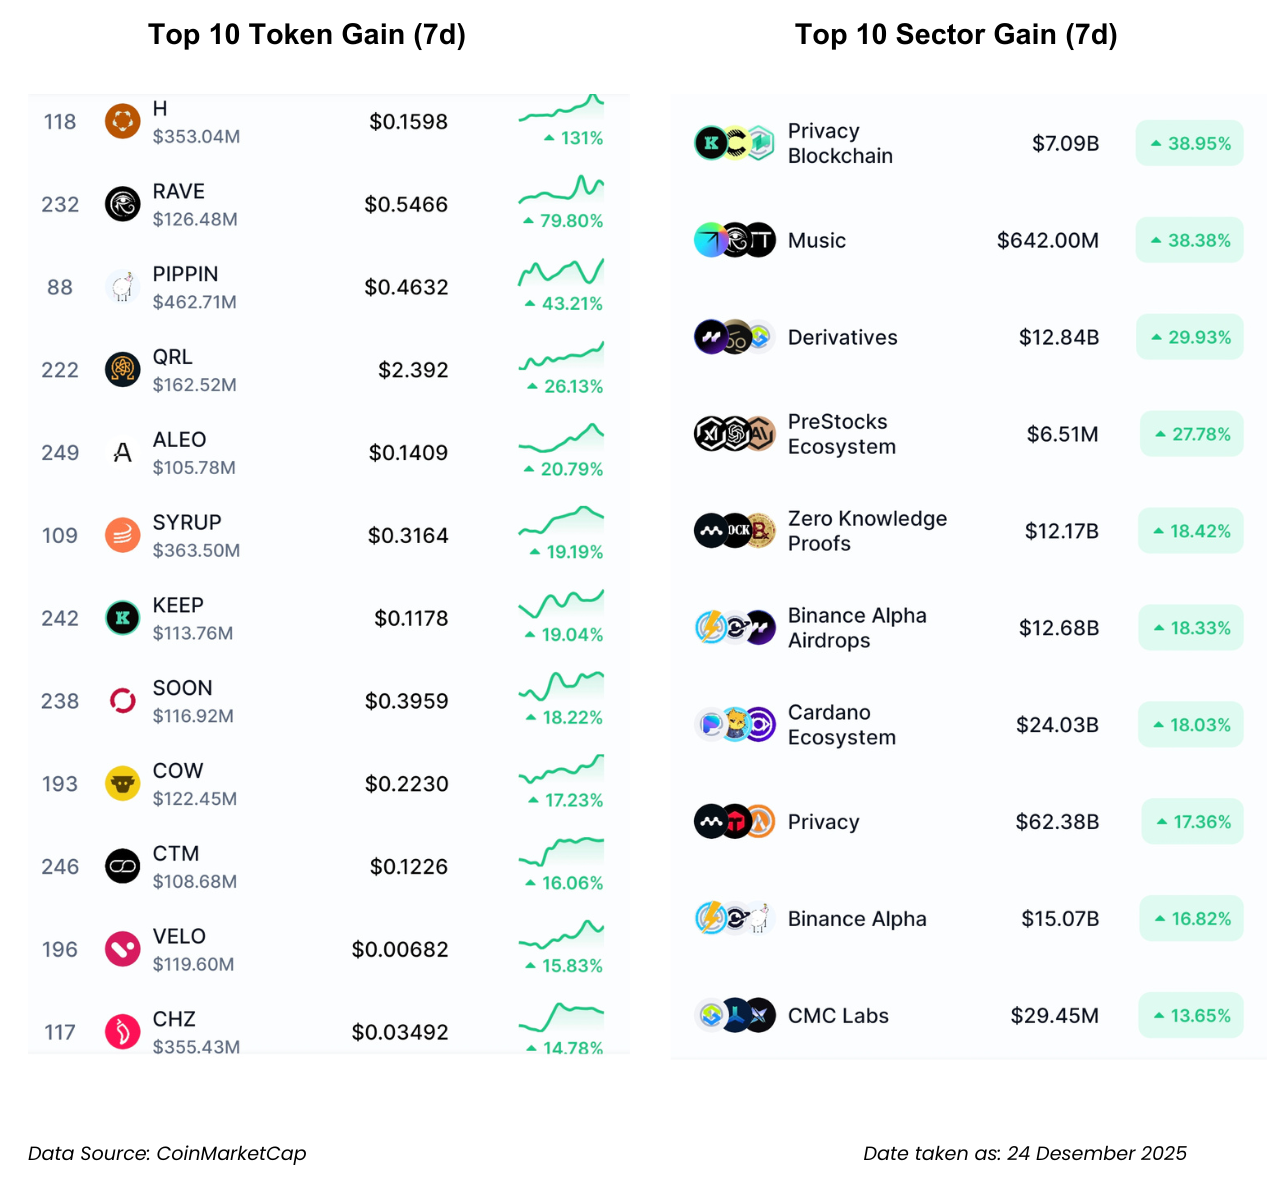
Task: Click the RAVE 7-day sparkline chart
Action: click(561, 189)
